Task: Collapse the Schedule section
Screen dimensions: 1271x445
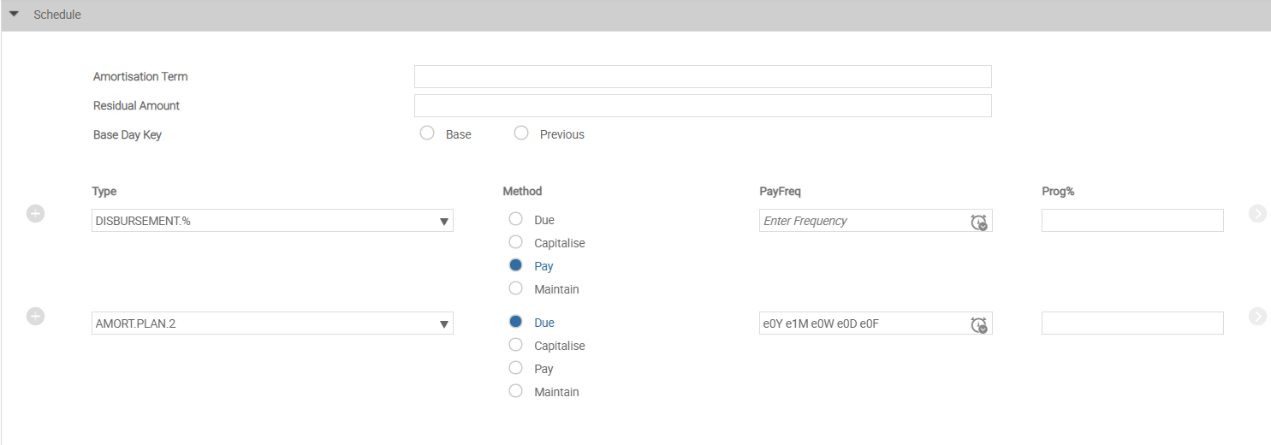Action: pos(14,15)
